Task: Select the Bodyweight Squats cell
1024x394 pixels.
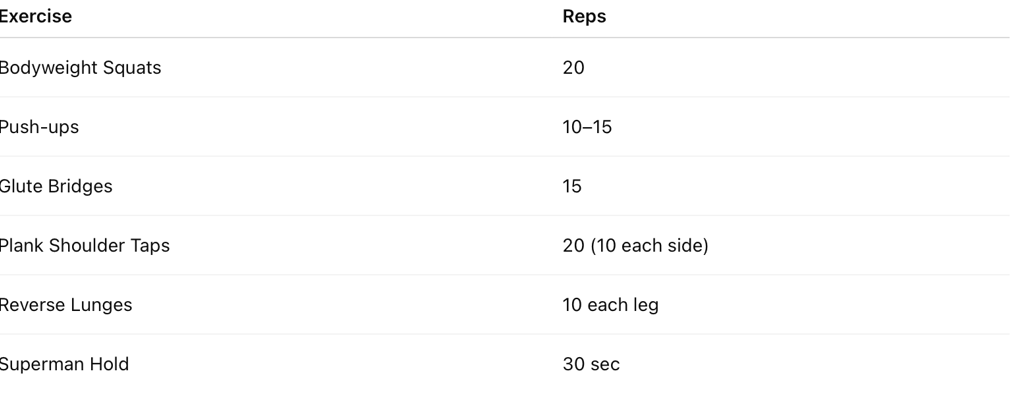Action: pos(80,68)
